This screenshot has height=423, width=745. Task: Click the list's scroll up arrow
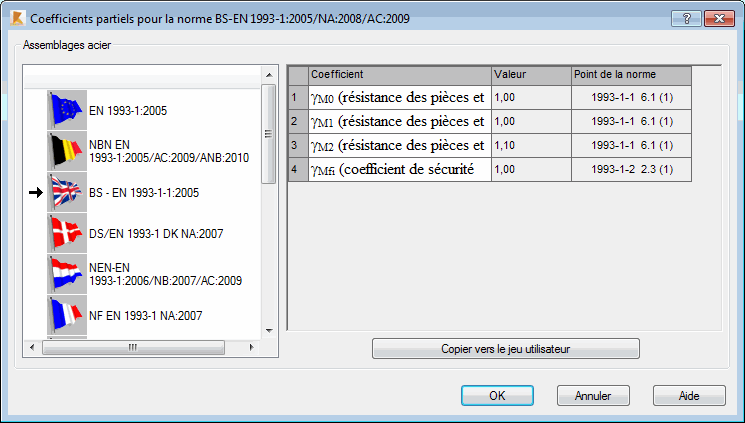pyautogui.click(x=269, y=75)
